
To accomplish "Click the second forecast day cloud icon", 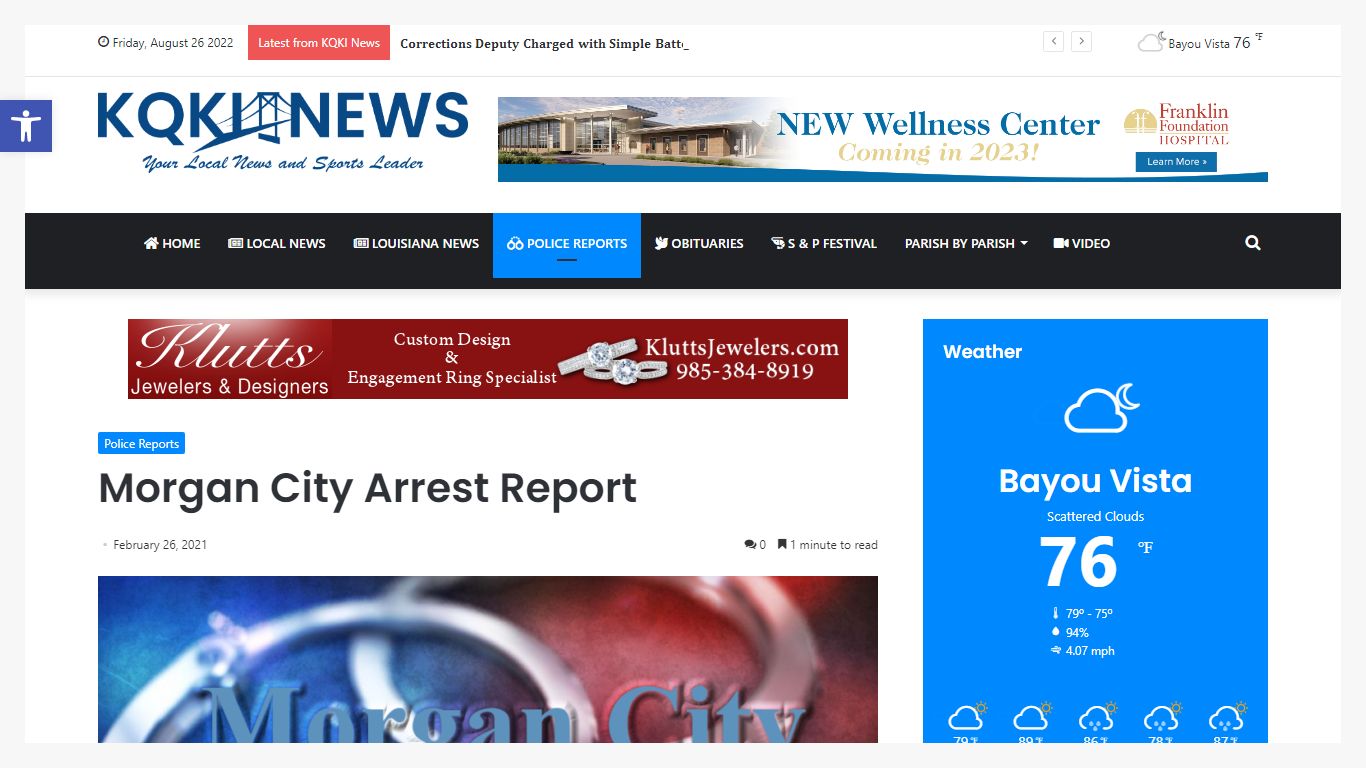I will click(1031, 716).
